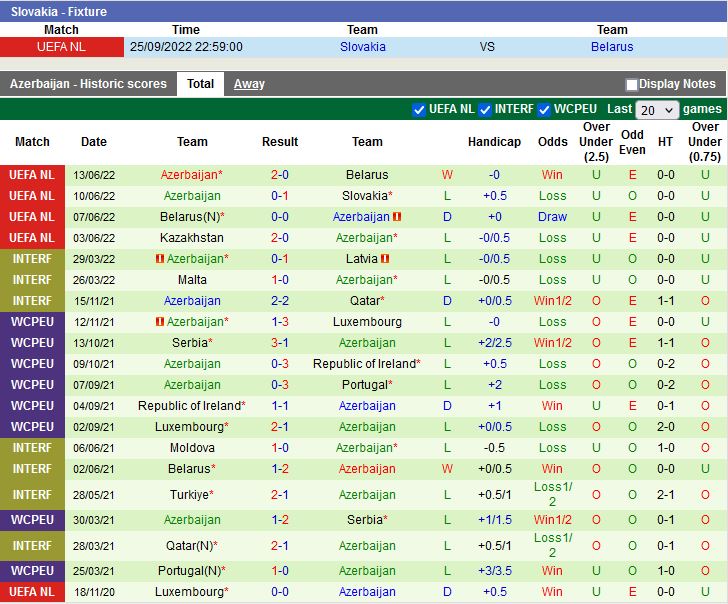Select Azerbaijan away team on 18/11/20 row
Image resolution: width=728 pixels, height=604 pixels.
367,592
